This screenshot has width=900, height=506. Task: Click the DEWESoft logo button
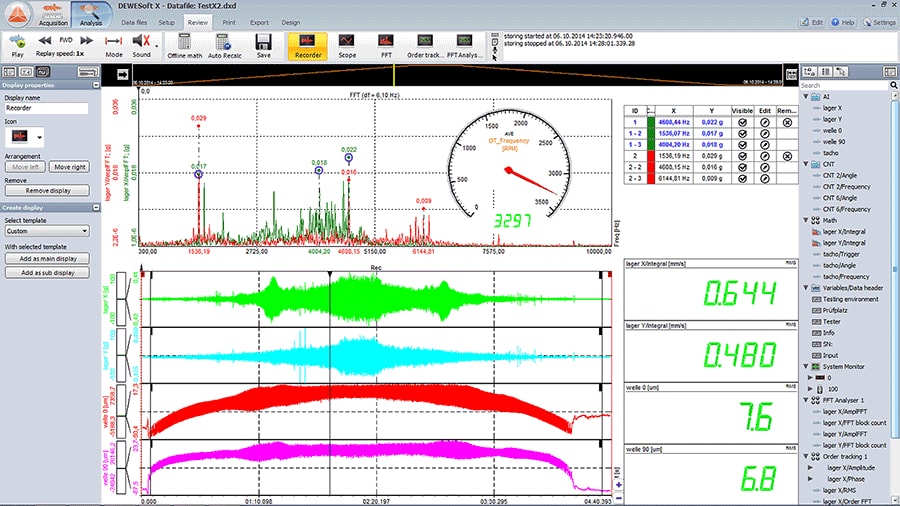[x=17, y=14]
